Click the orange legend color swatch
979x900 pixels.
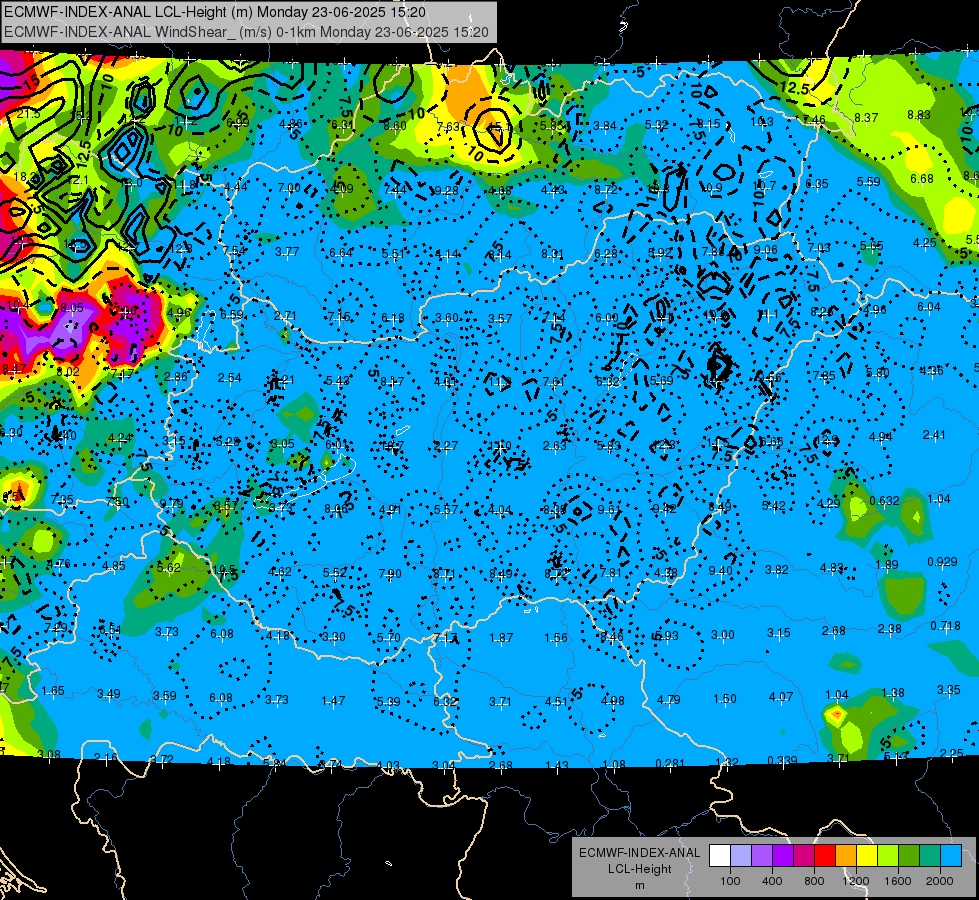point(846,856)
